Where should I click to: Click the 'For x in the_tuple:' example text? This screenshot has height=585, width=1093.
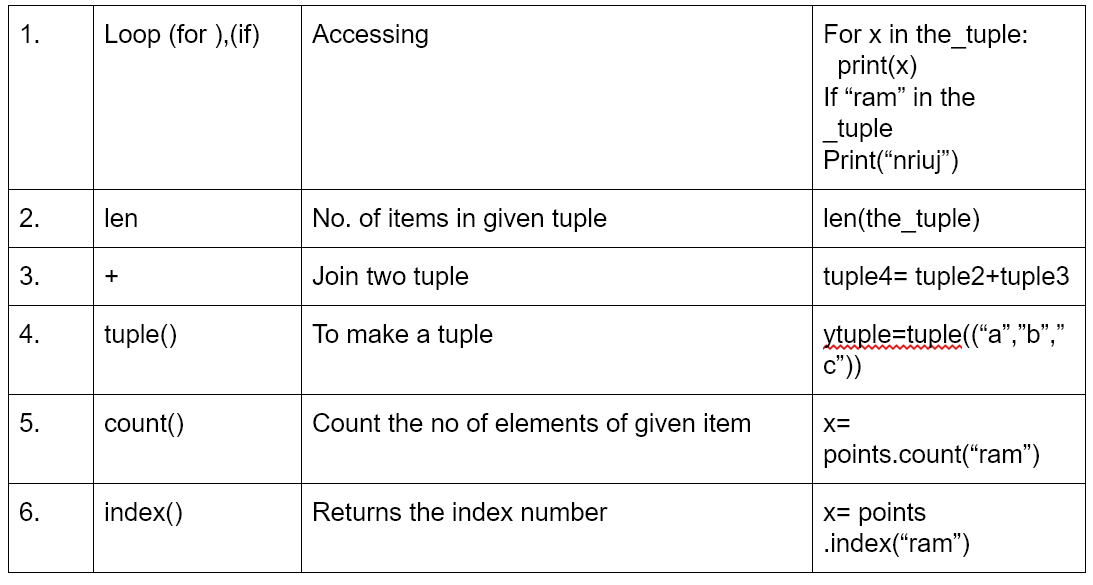(x=925, y=34)
